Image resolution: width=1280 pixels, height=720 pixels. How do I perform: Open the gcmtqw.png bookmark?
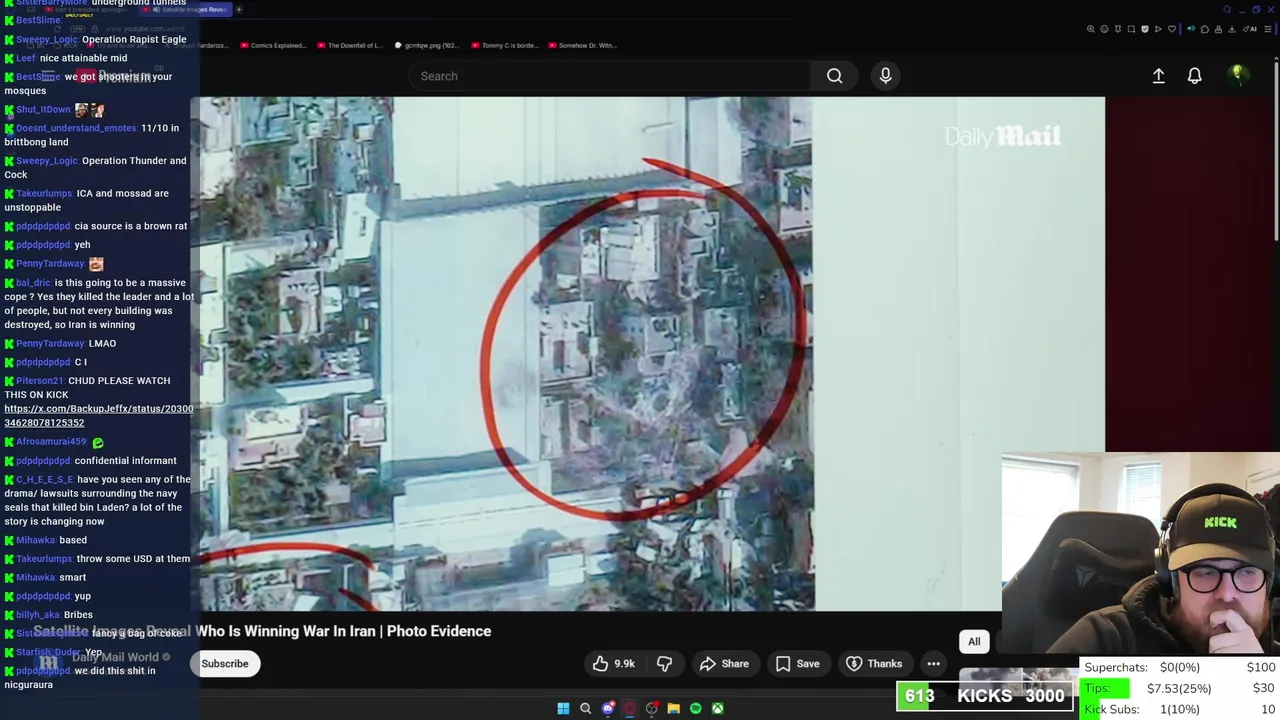(427, 45)
